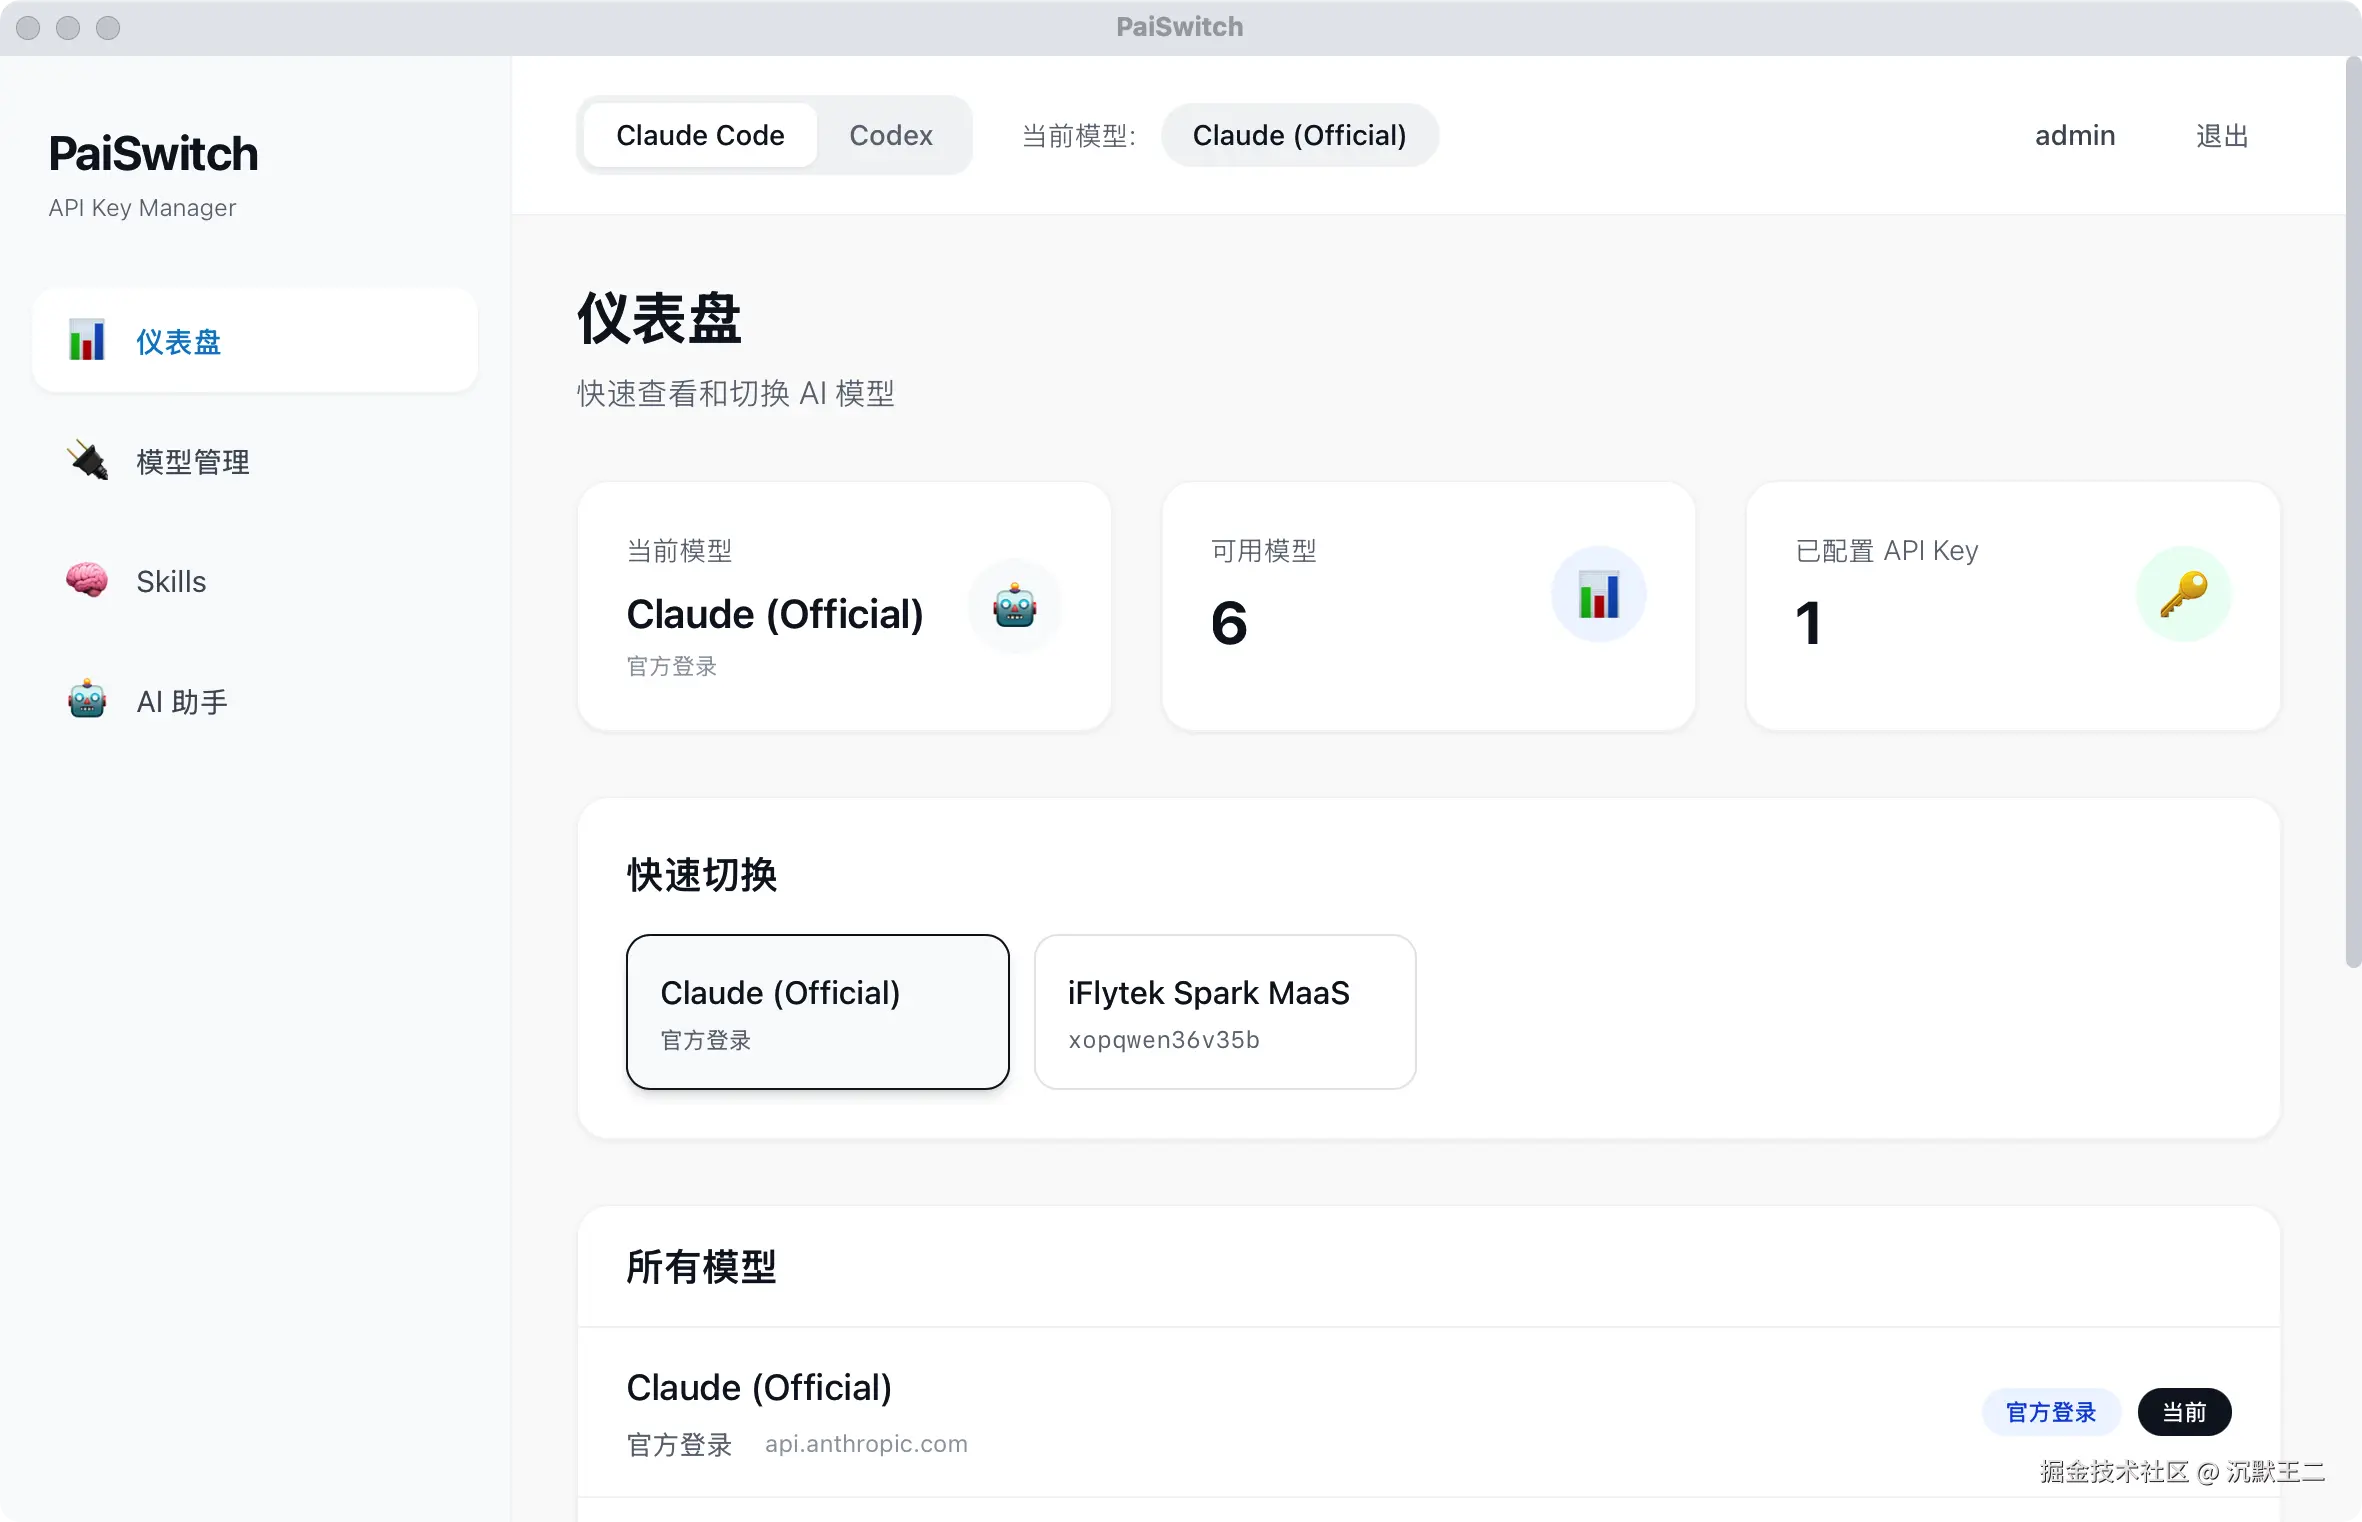Click Claude (Official) name in 所有模型 list
2362x1522 pixels.
tap(759, 1387)
